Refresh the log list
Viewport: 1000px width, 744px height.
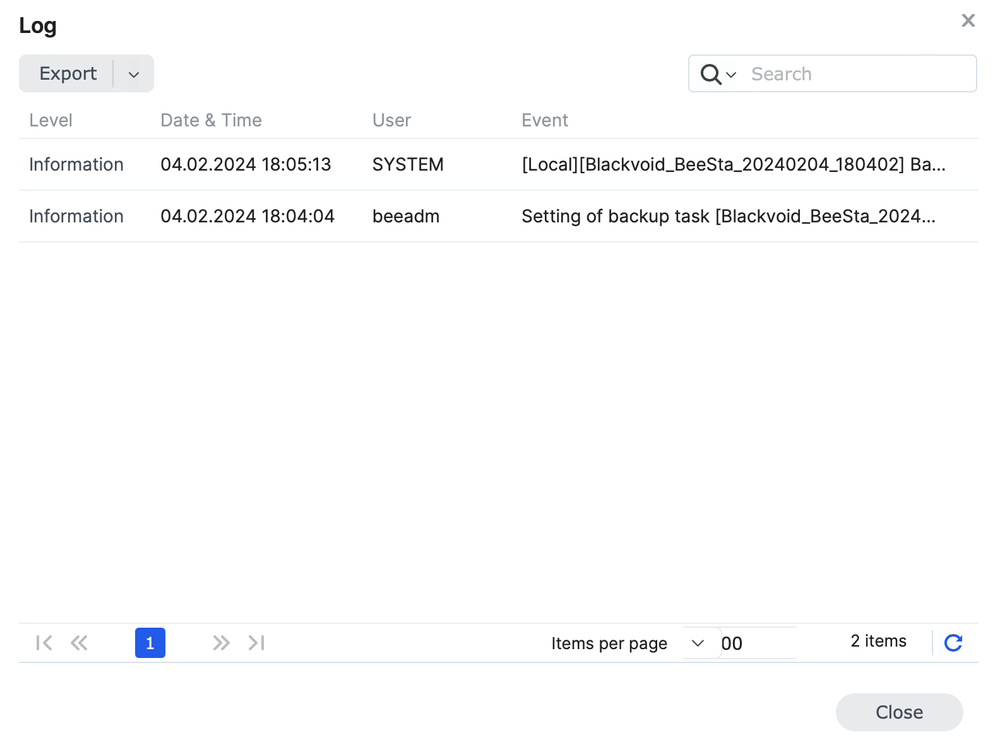click(x=953, y=643)
